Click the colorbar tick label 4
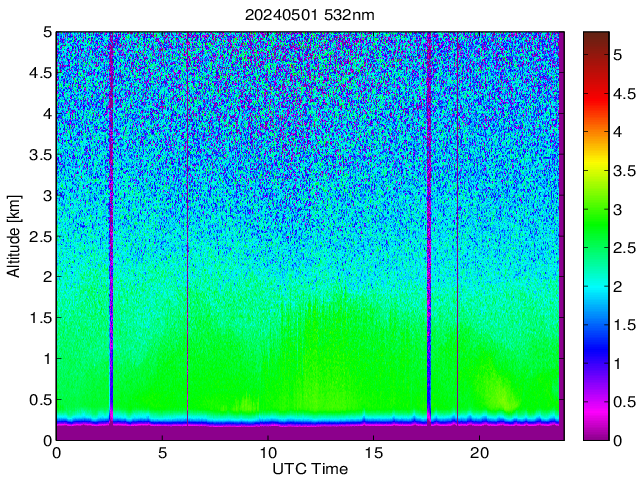 pos(618,132)
